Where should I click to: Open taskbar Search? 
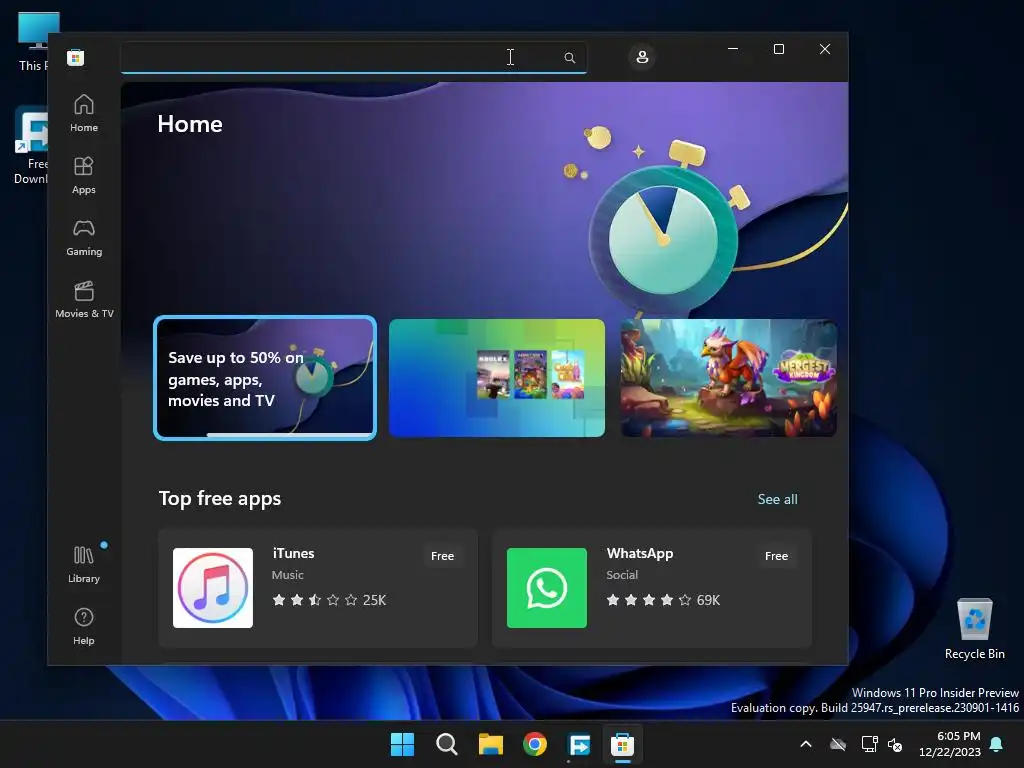[447, 744]
